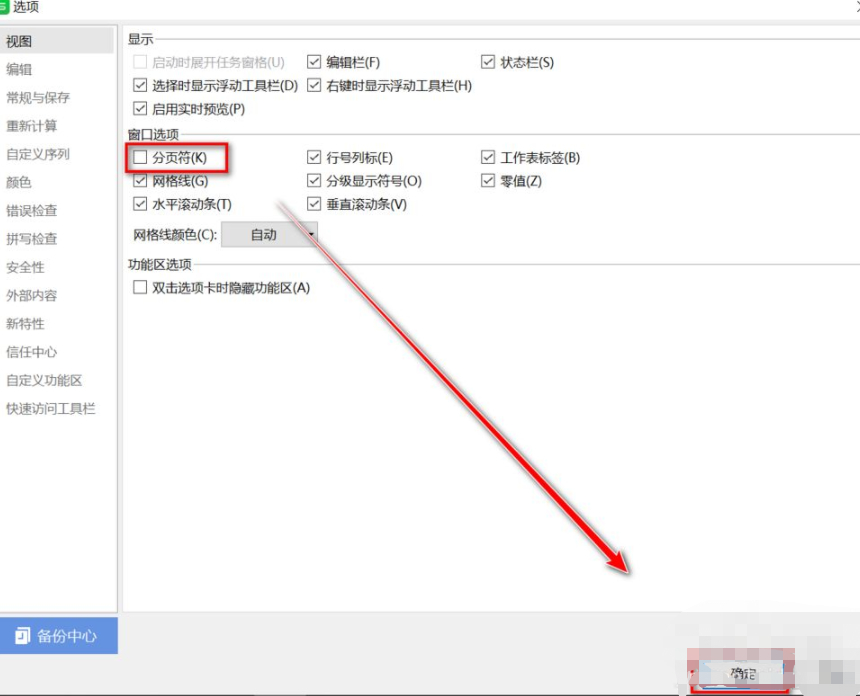
Task: Switch to 常规与保存 settings category
Action: coord(38,98)
